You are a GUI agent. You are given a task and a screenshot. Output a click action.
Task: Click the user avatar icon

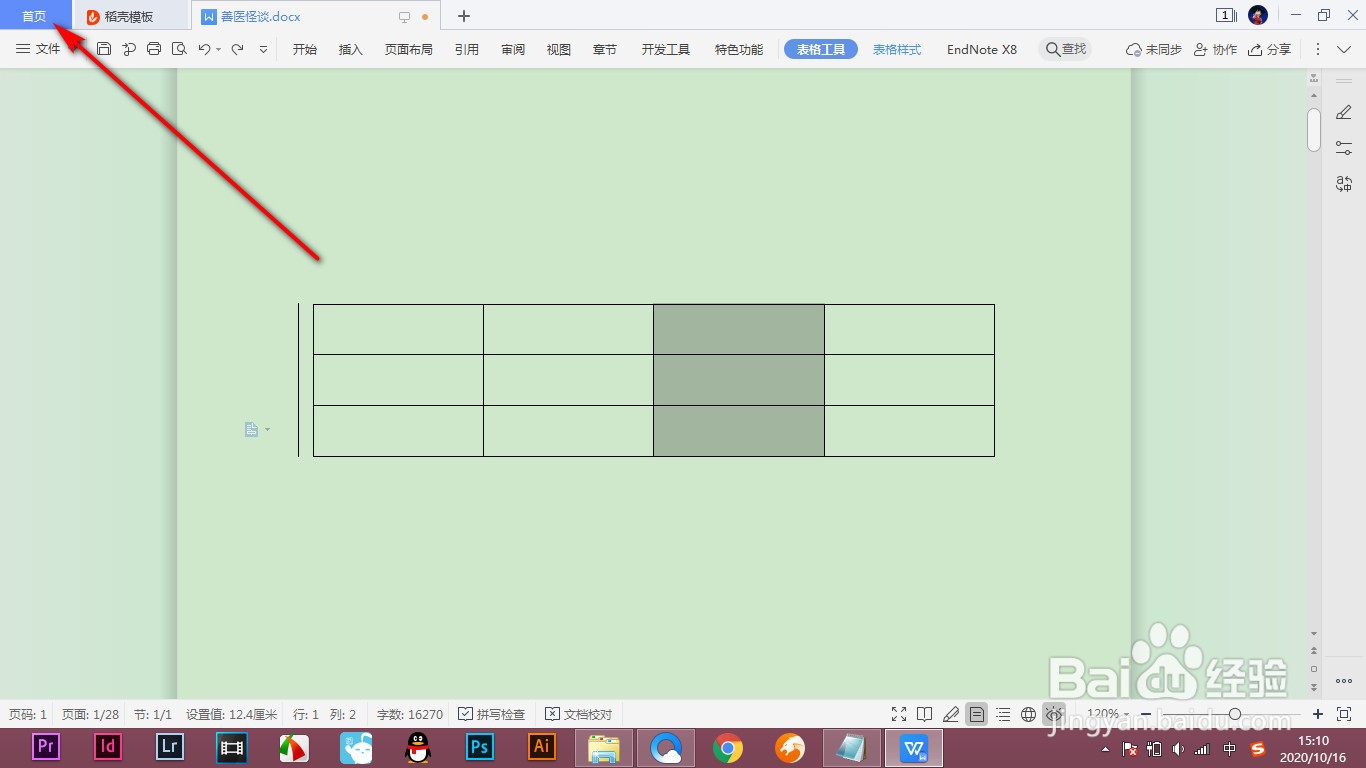pyautogui.click(x=1258, y=16)
